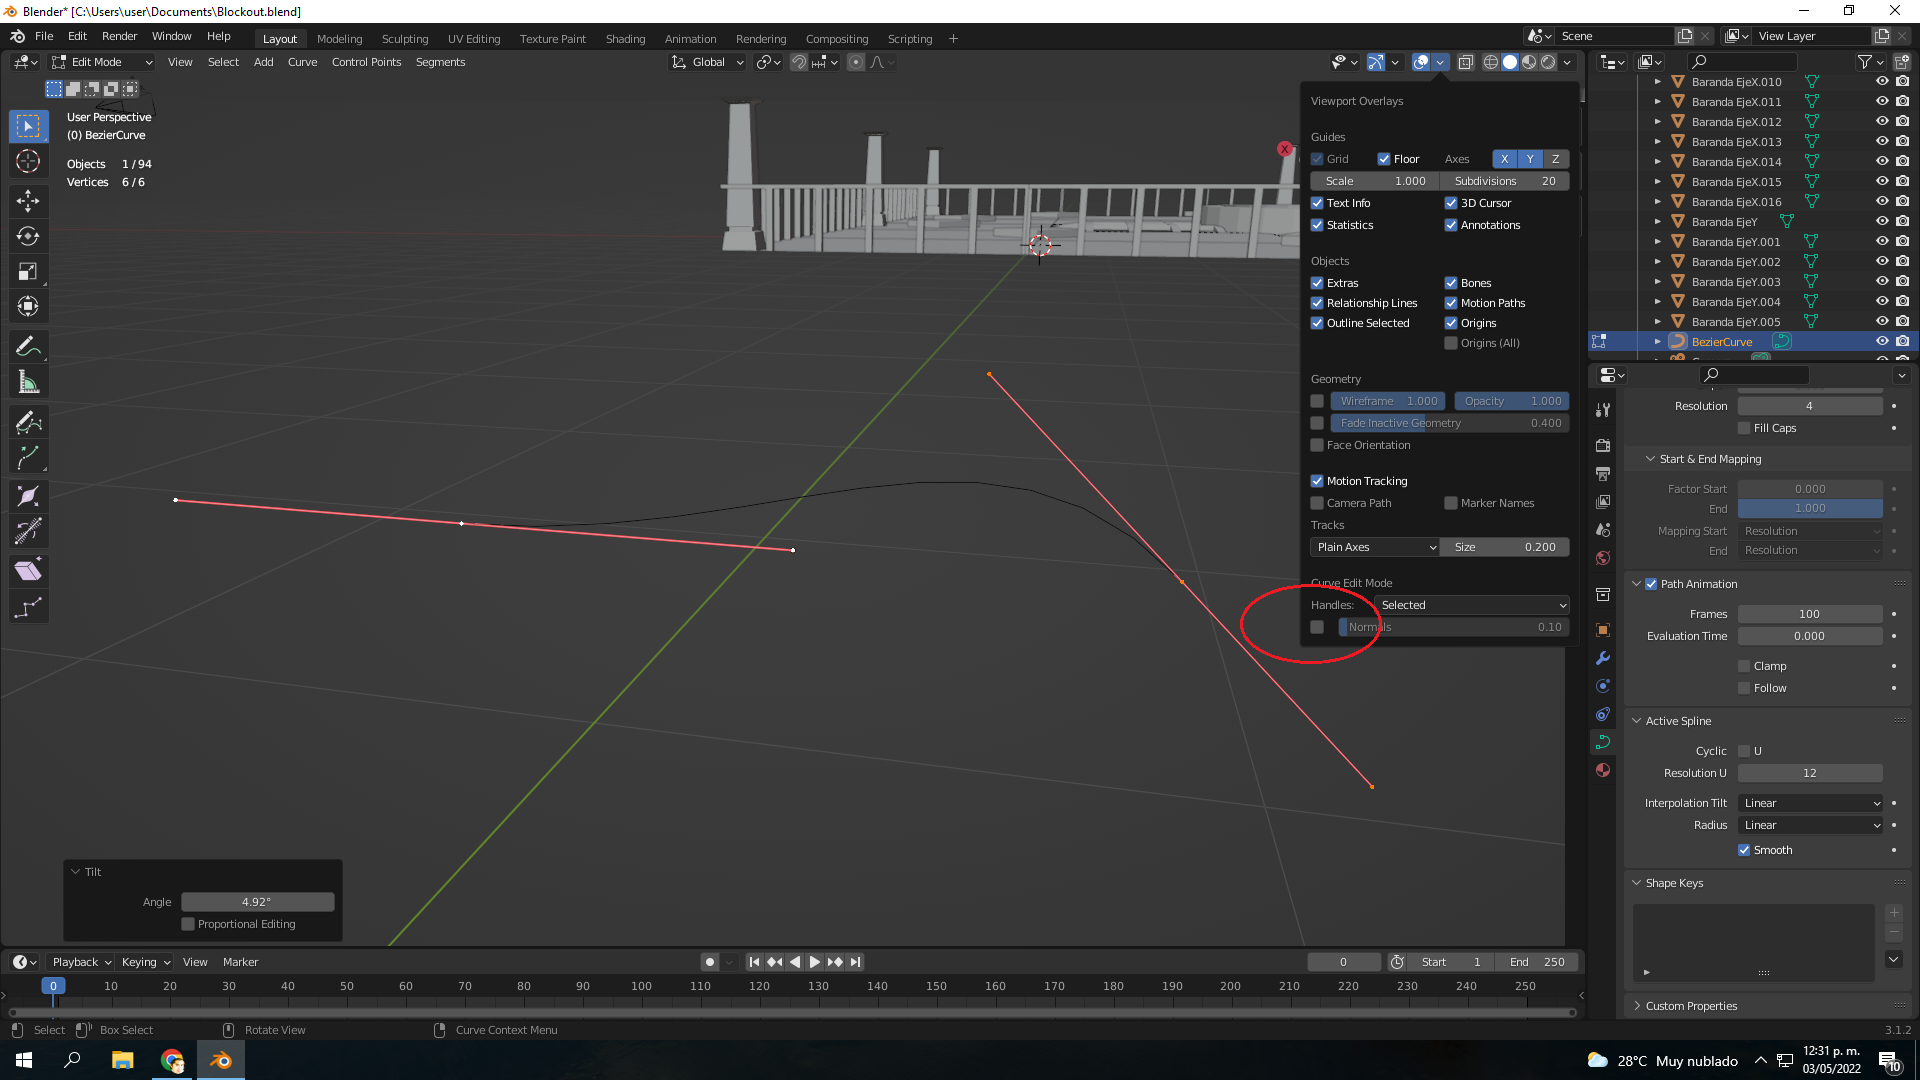
Task: Select the Scale tool
Action: [28, 271]
